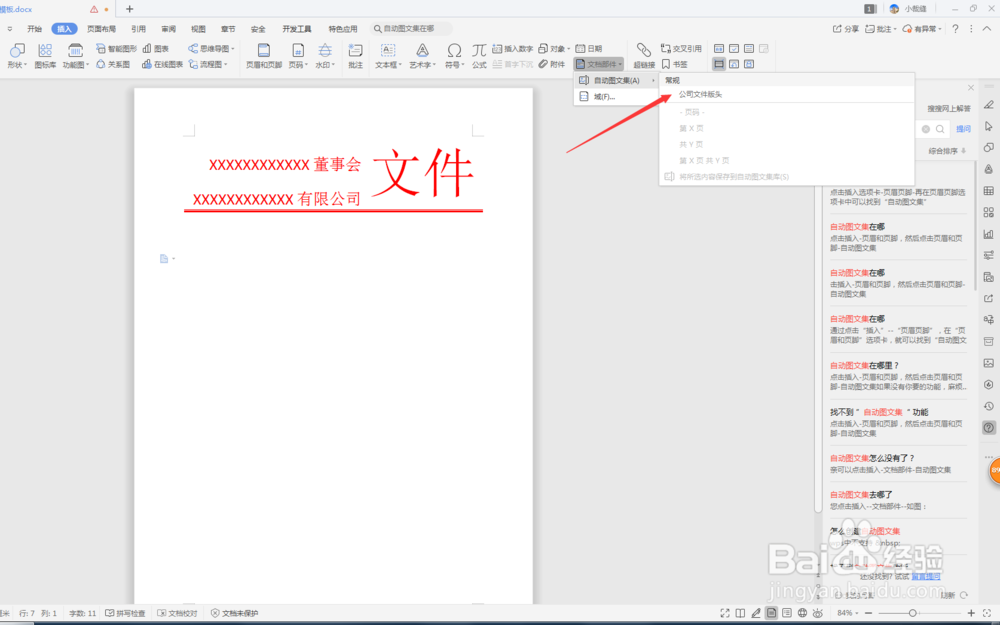
Task: Click 插入数字 insert number
Action: pyautogui.click(x=513, y=48)
